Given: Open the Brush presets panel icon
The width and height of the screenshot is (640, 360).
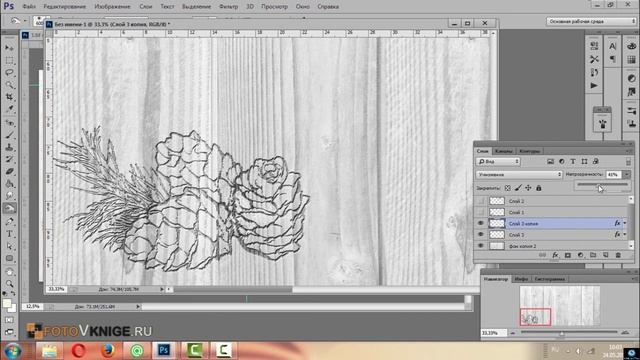Looking at the screenshot, I should point(631,110).
